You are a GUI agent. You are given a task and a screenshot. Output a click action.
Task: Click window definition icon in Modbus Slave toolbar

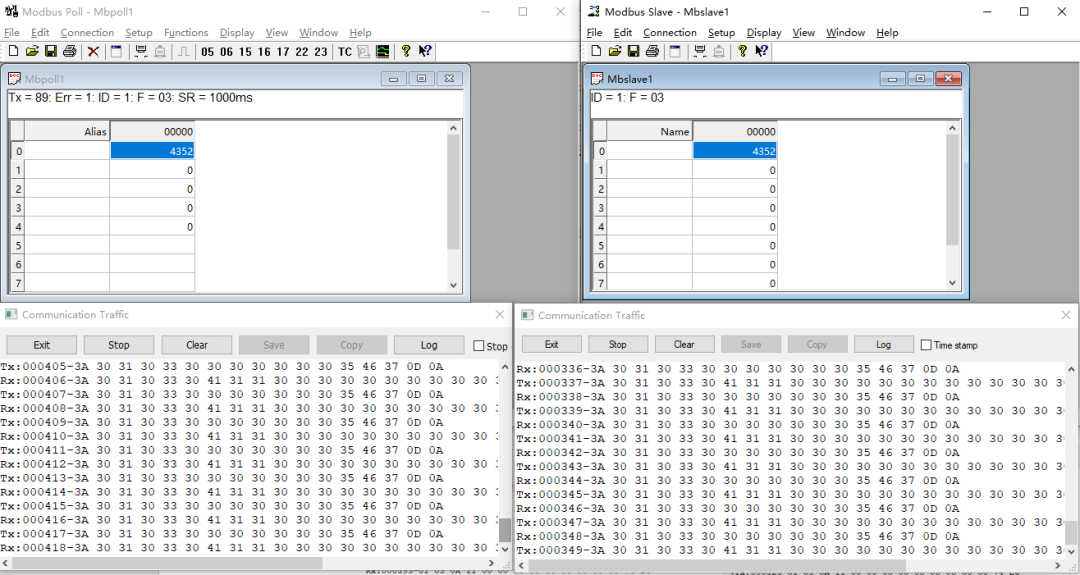[676, 51]
